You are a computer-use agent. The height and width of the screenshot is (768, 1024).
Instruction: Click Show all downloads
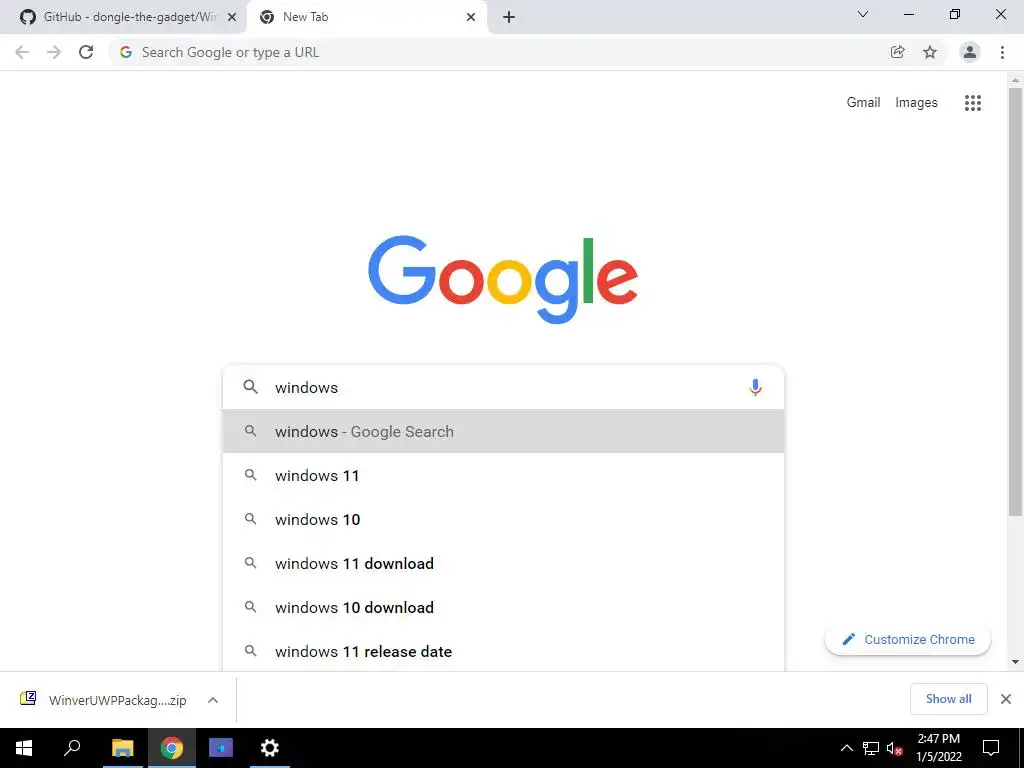coord(948,699)
